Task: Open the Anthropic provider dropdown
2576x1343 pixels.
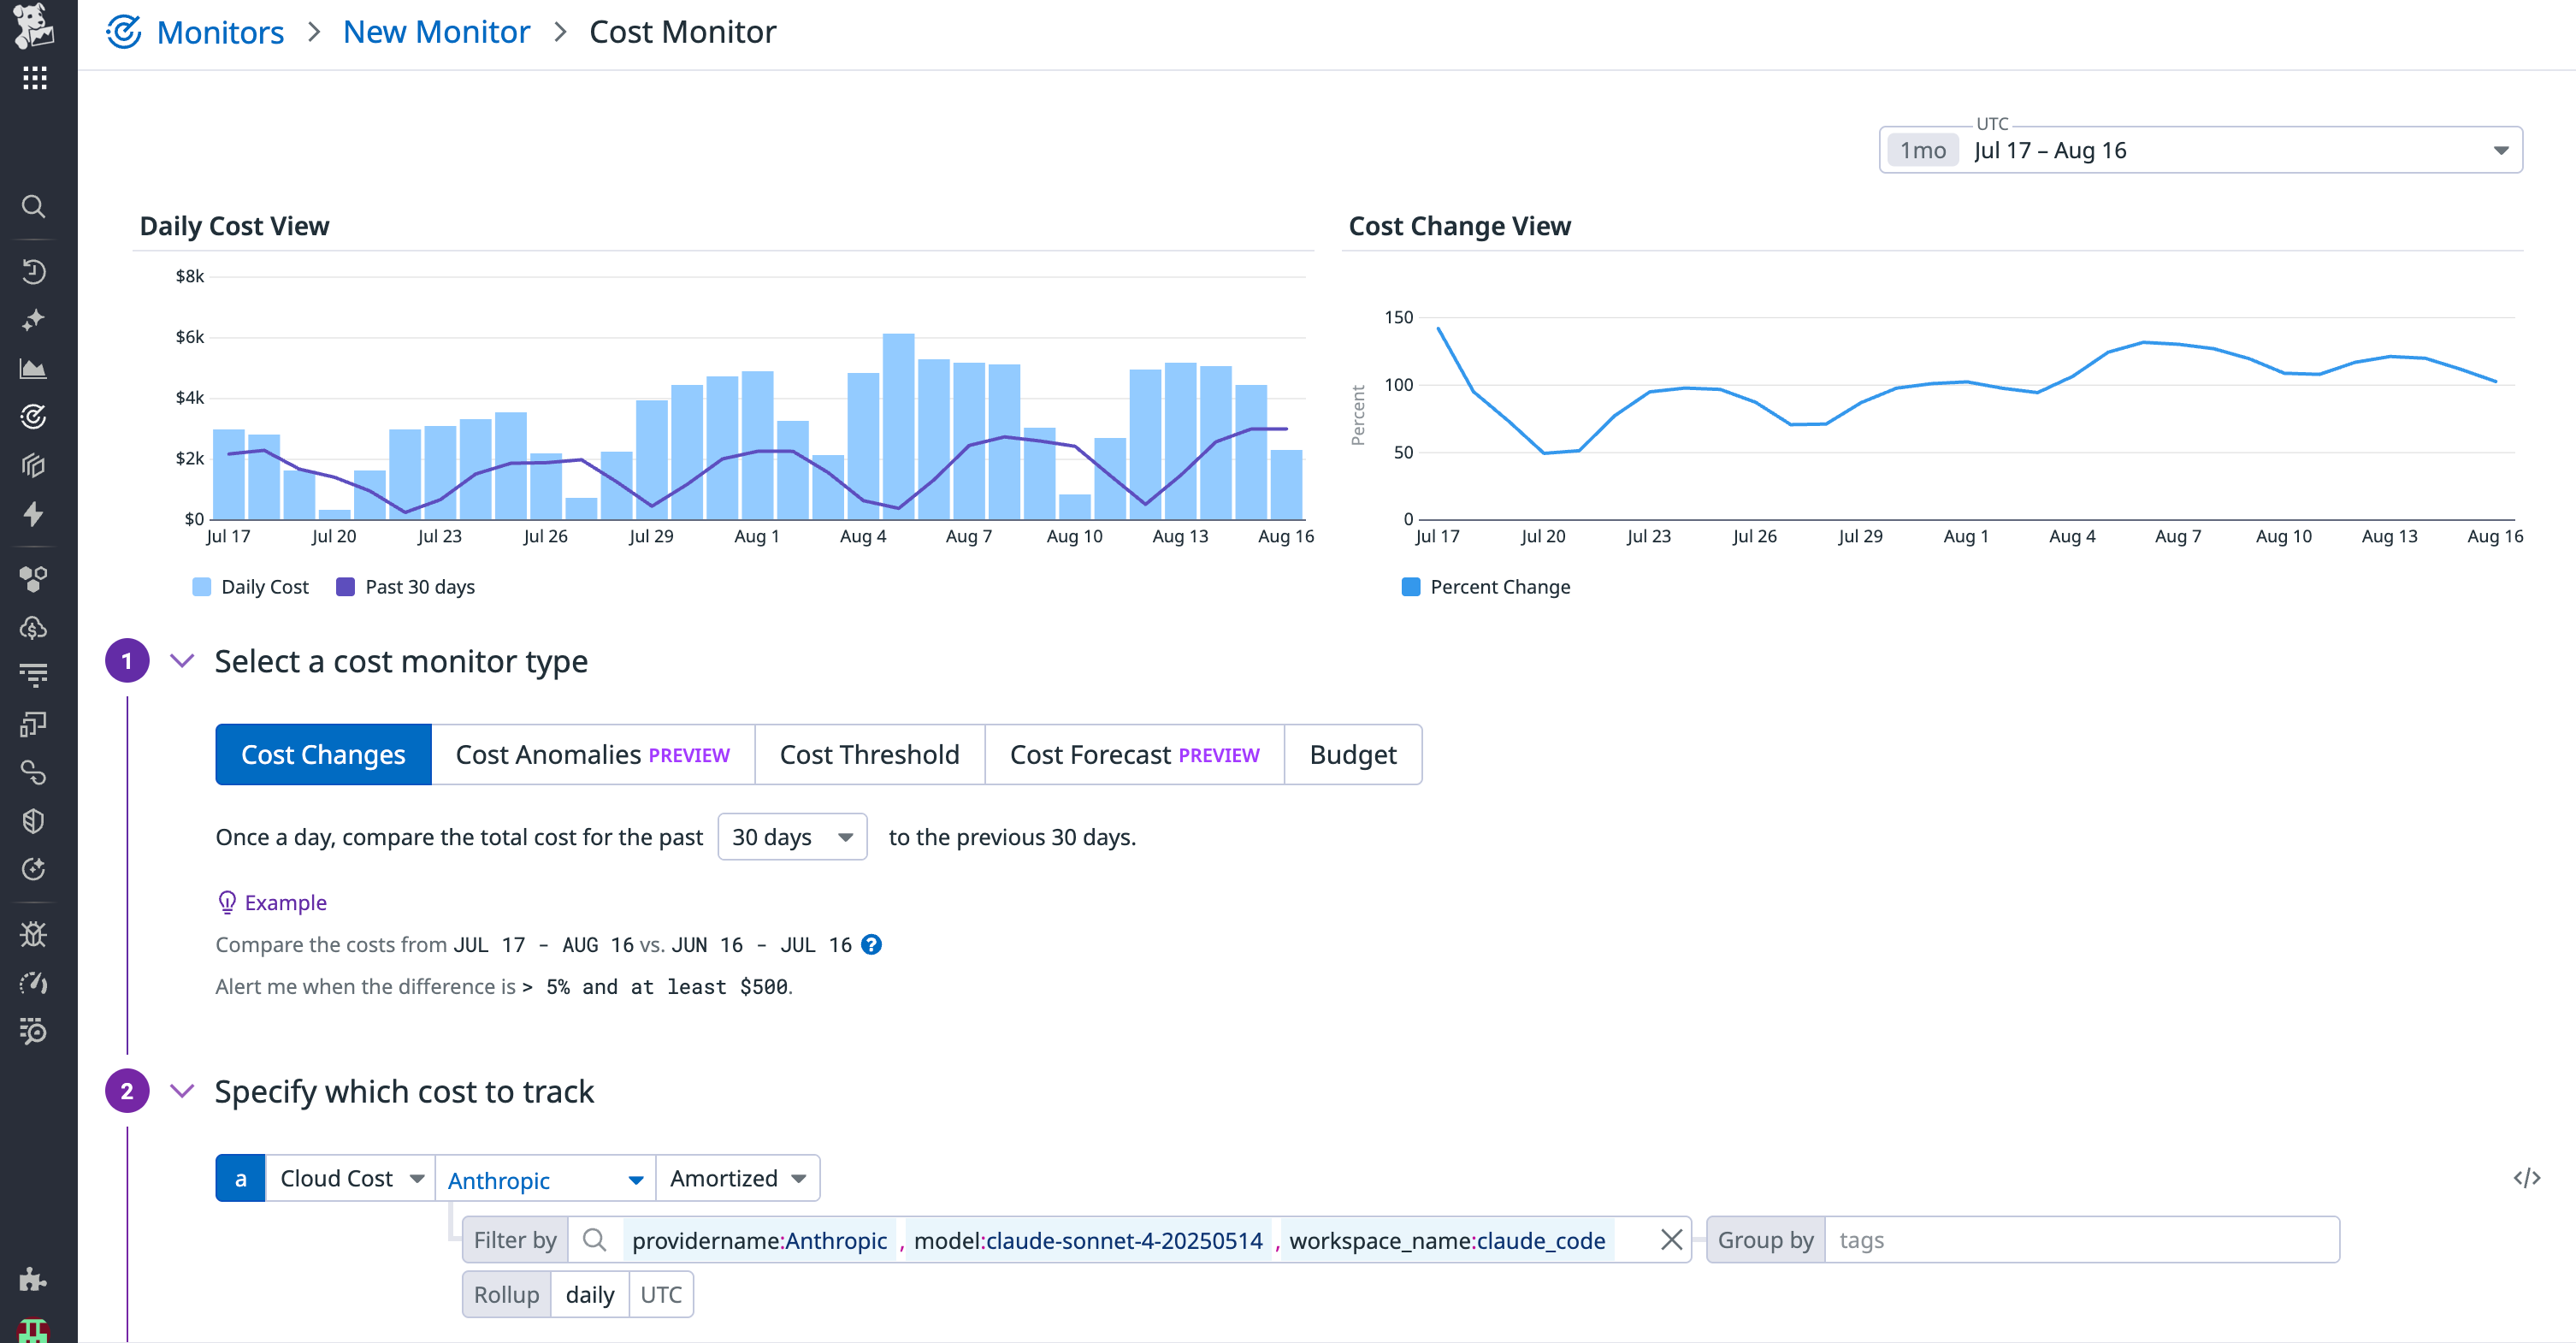Action: click(545, 1178)
